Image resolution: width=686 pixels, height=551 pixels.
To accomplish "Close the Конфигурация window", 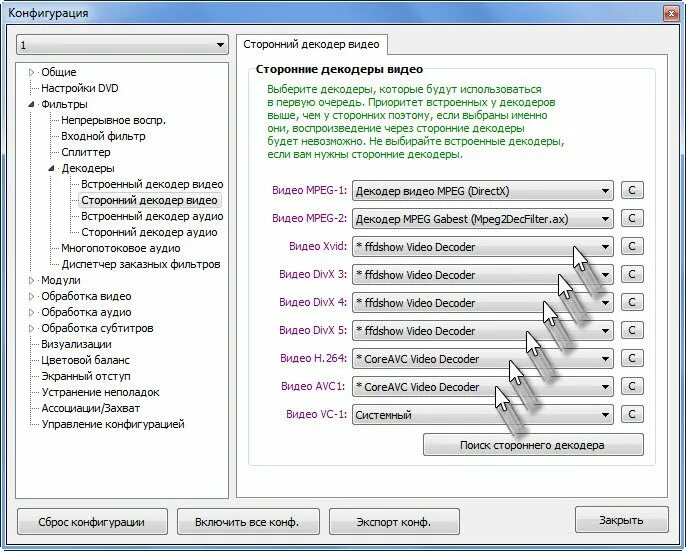I will (671, 14).
